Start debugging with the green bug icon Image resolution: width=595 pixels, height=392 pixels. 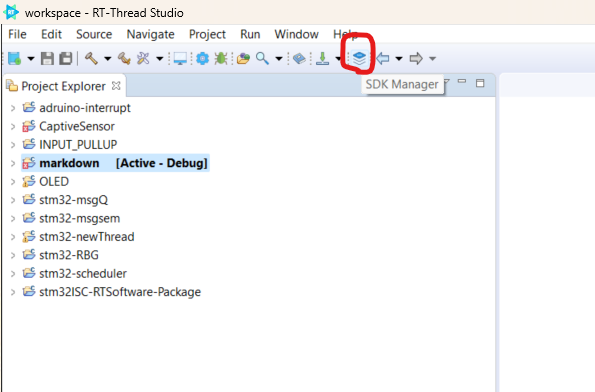point(221,58)
